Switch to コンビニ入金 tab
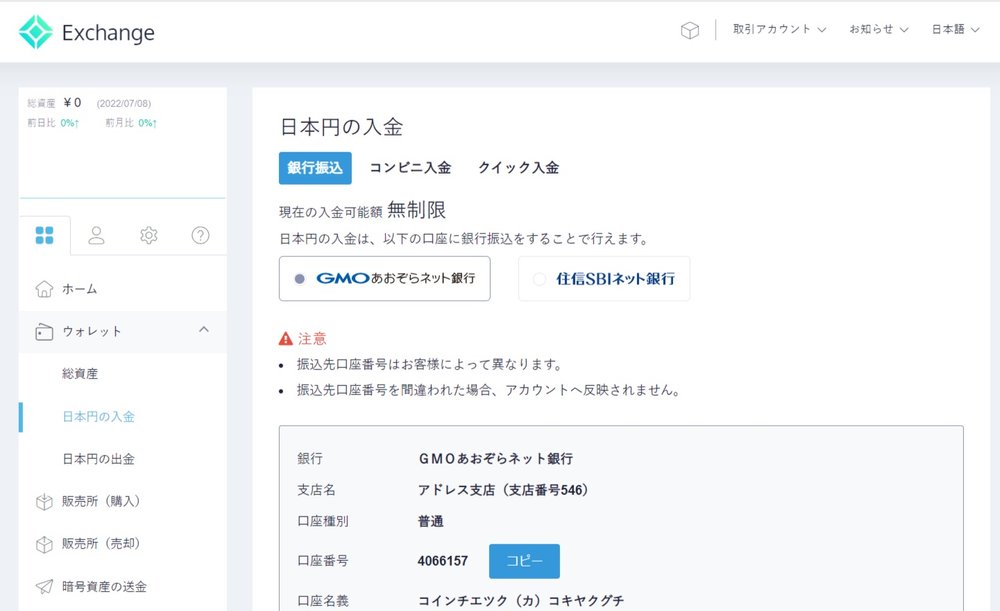Screen dimensions: 1000x611 point(410,168)
